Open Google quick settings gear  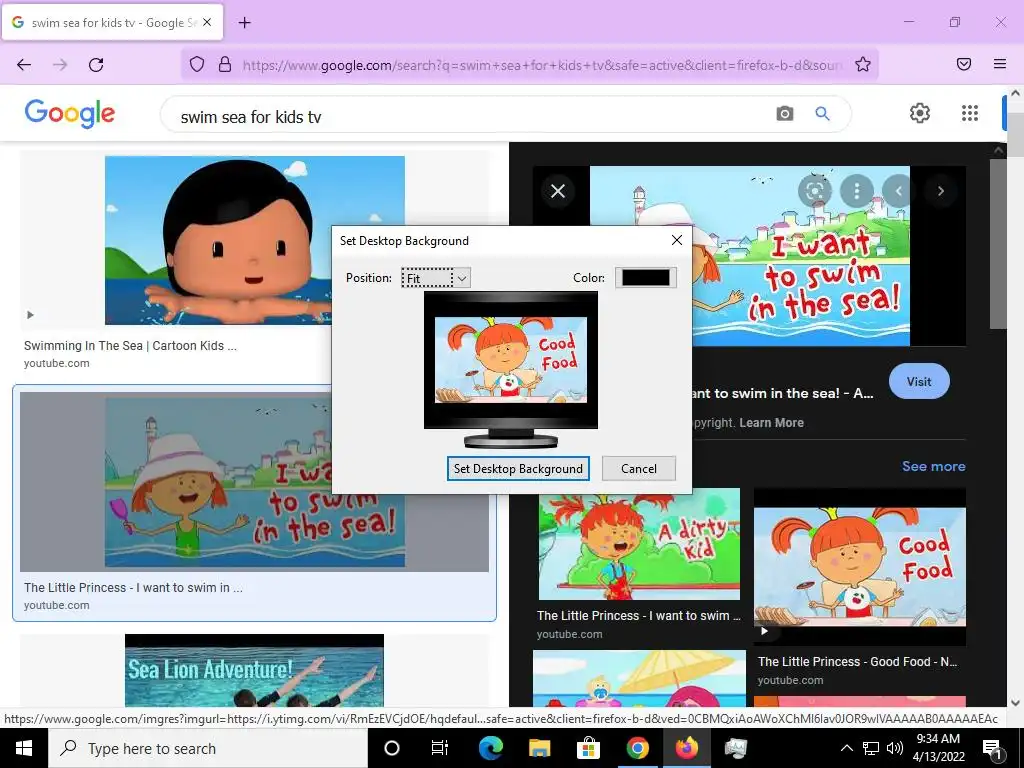point(920,113)
